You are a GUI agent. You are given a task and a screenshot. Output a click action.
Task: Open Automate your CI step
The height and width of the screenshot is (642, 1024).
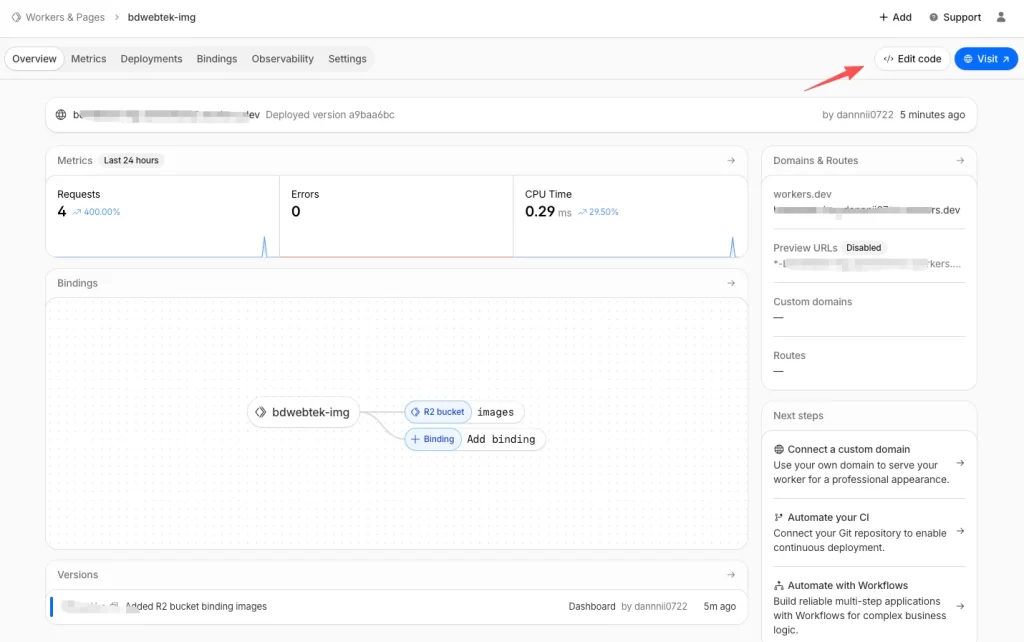click(x=869, y=532)
